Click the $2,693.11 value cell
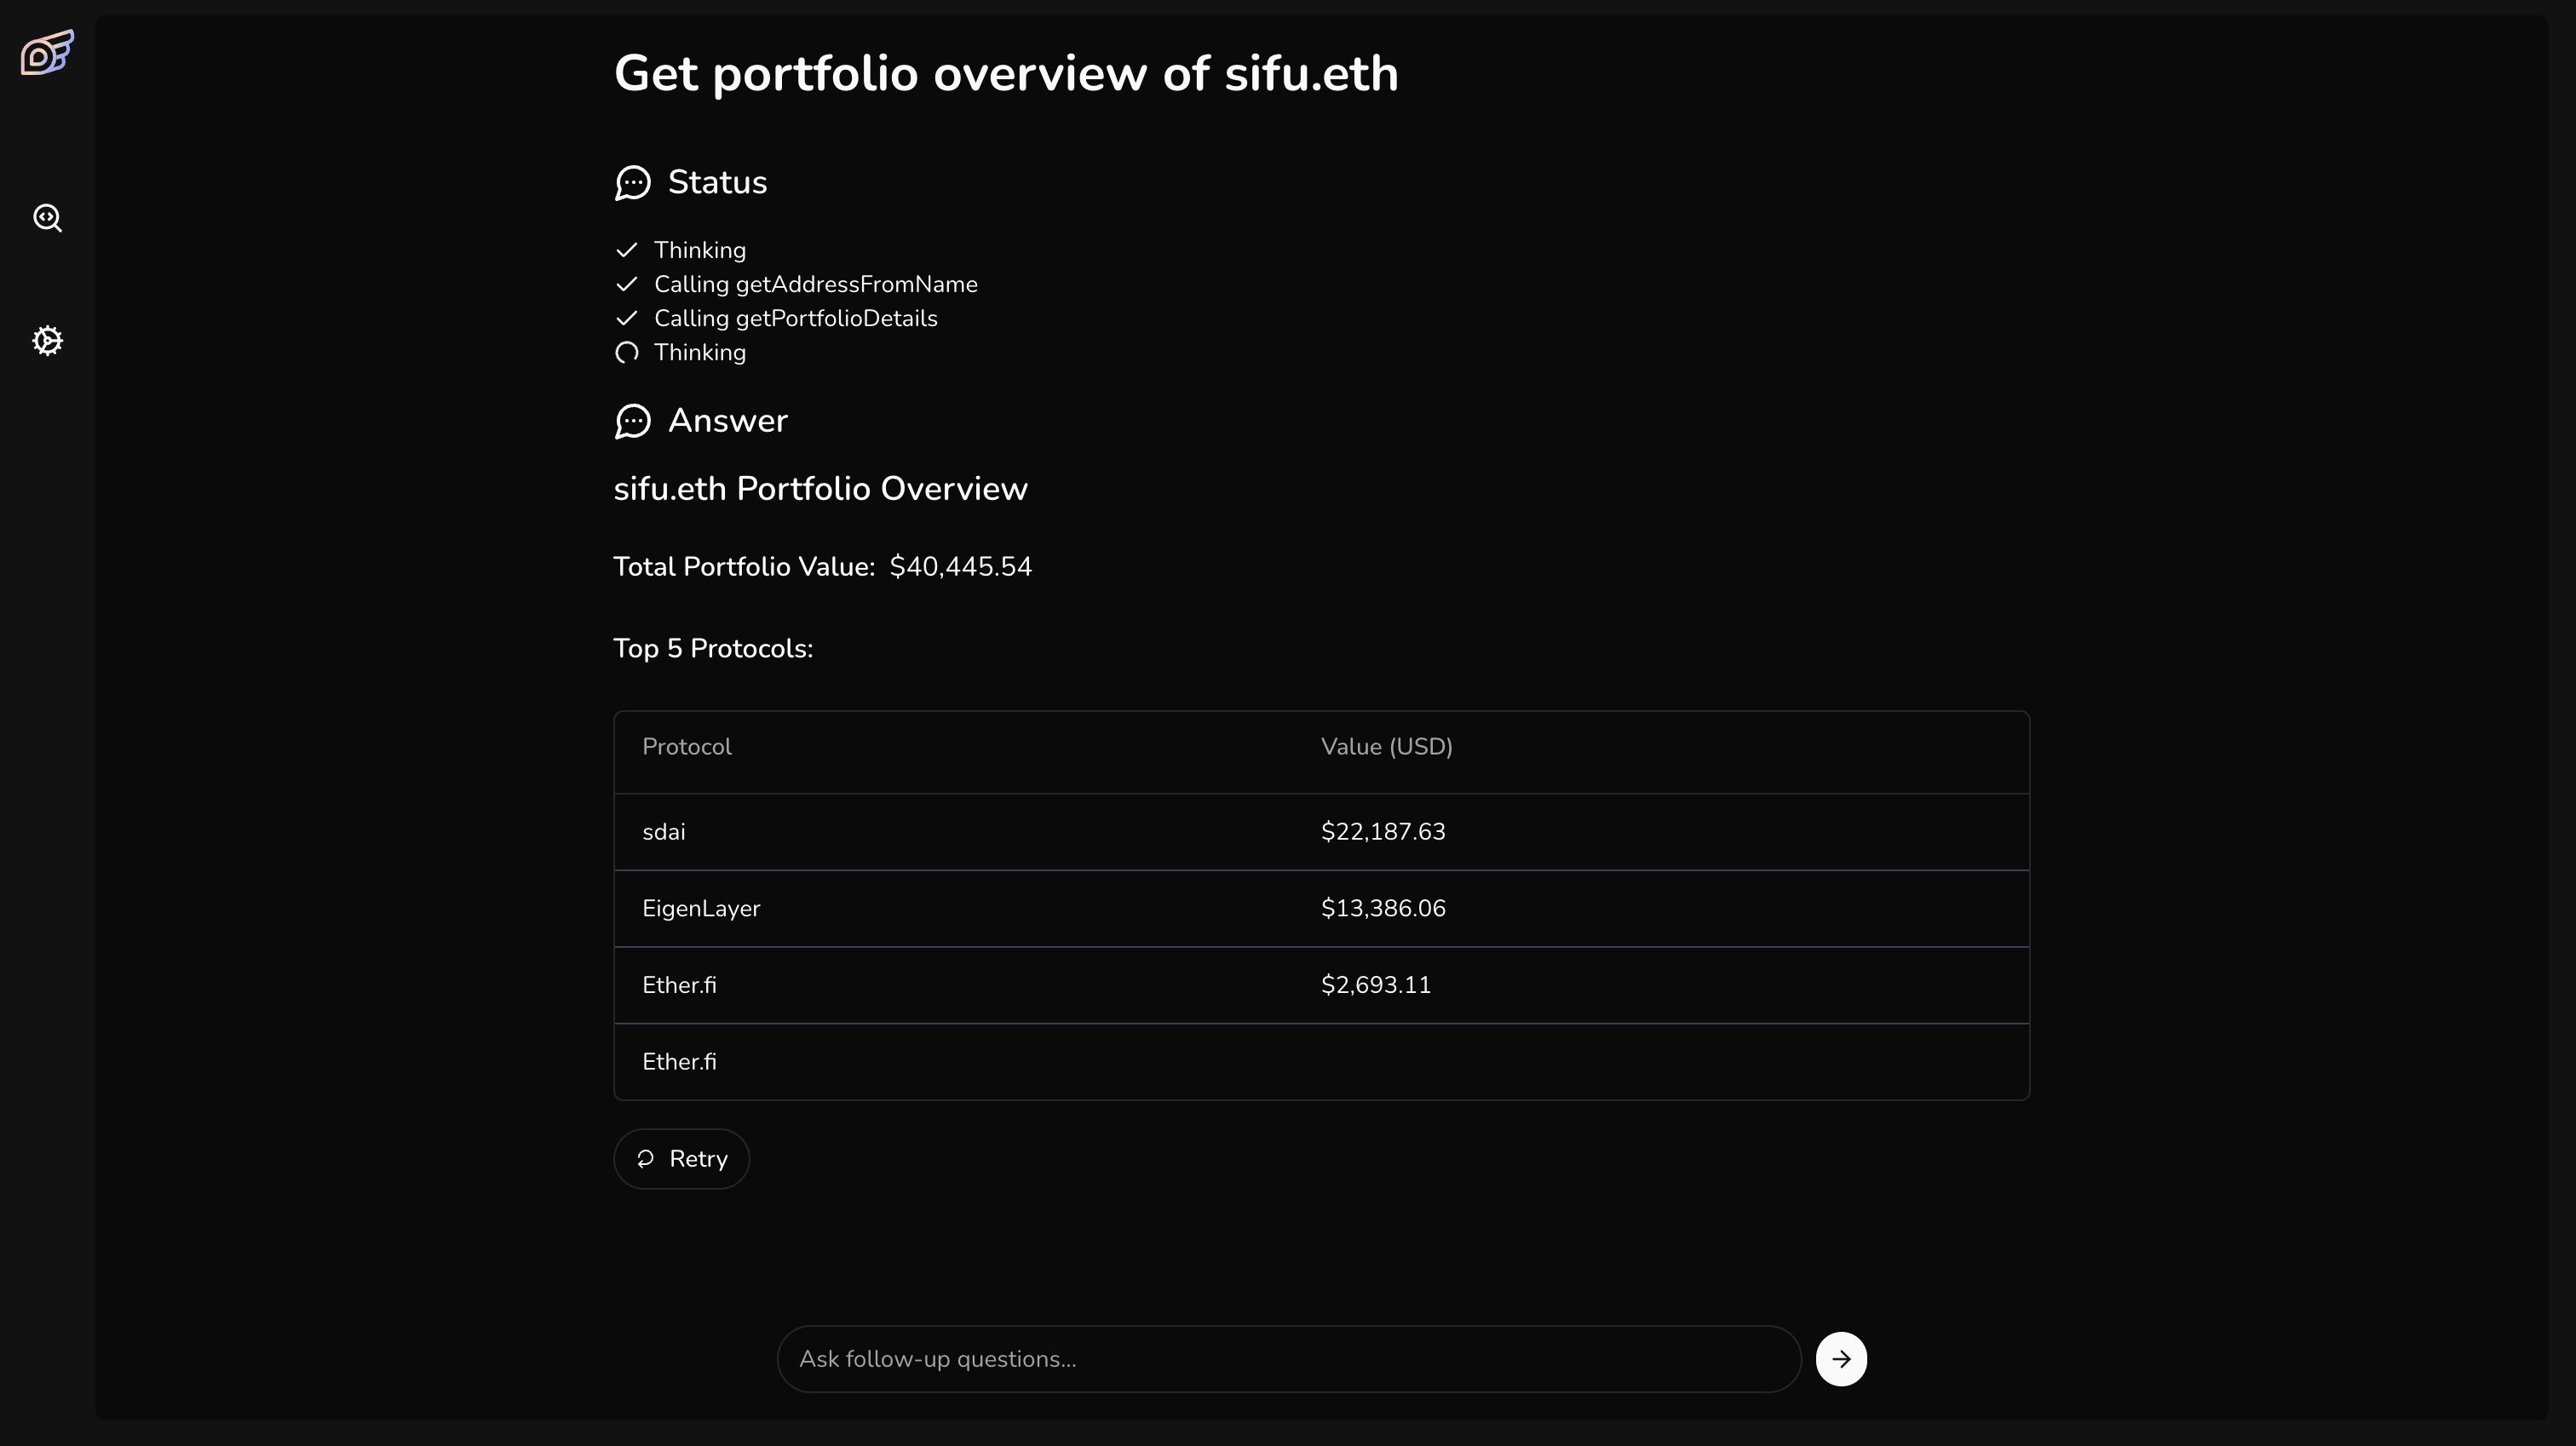The height and width of the screenshot is (1446, 2576). 1376,985
